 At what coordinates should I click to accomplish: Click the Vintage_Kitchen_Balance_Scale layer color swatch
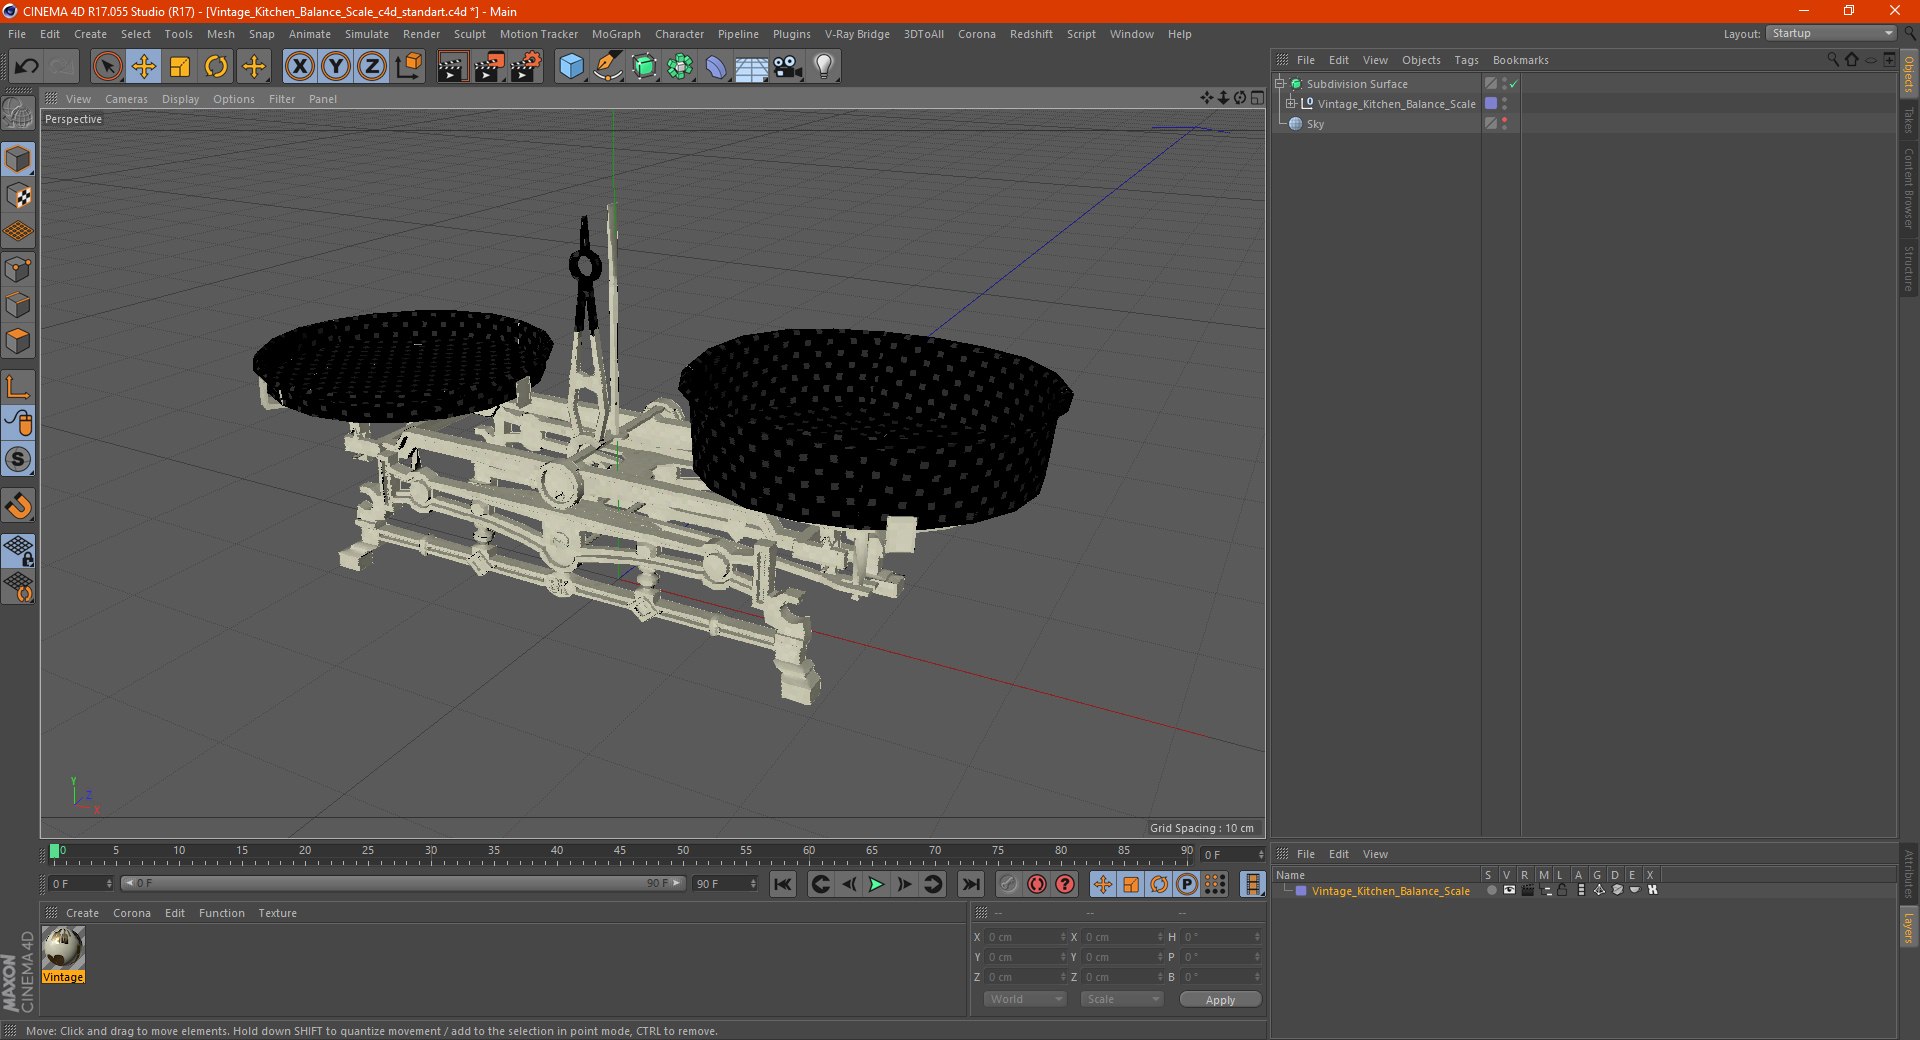1301,891
